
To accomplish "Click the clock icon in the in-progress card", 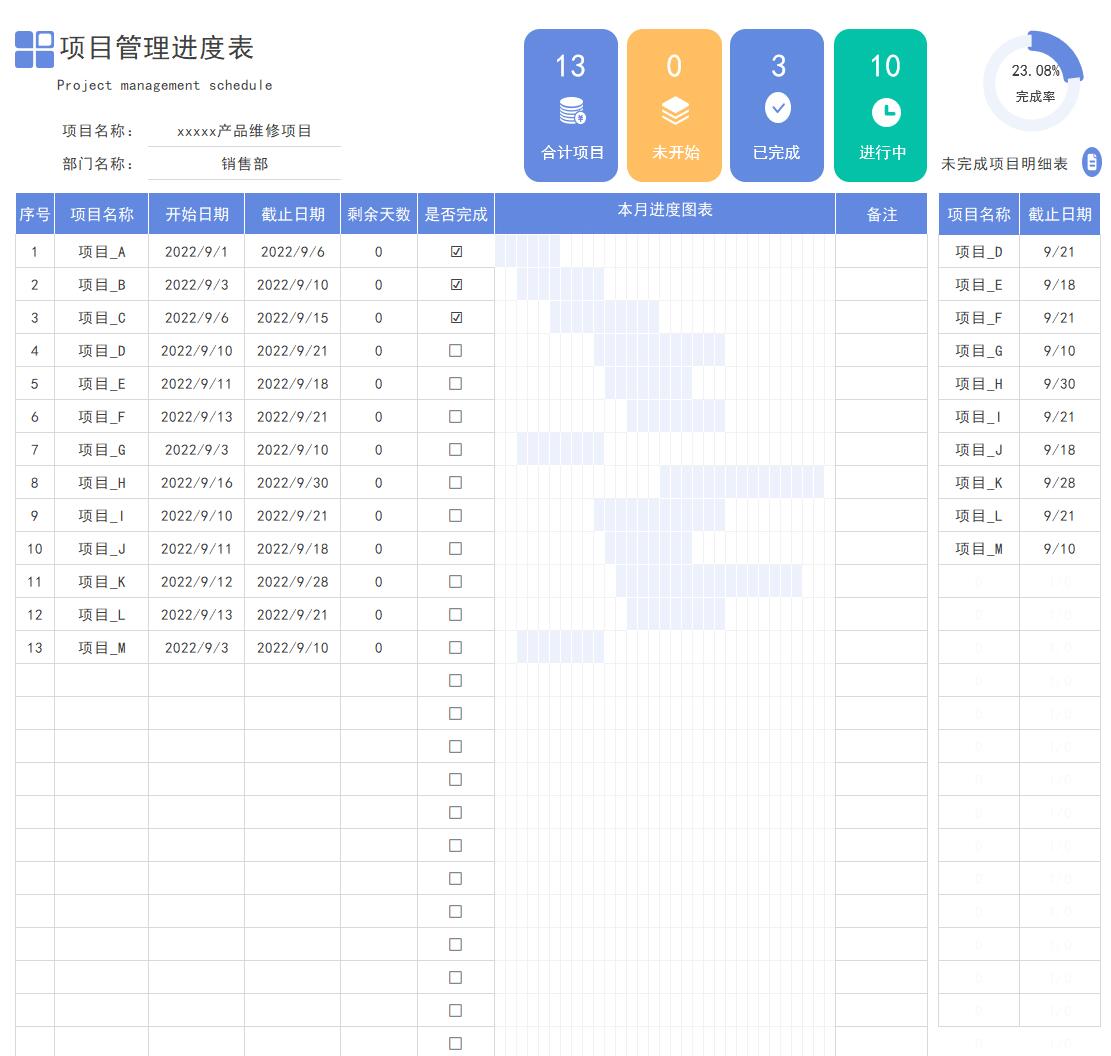I will 885,112.
